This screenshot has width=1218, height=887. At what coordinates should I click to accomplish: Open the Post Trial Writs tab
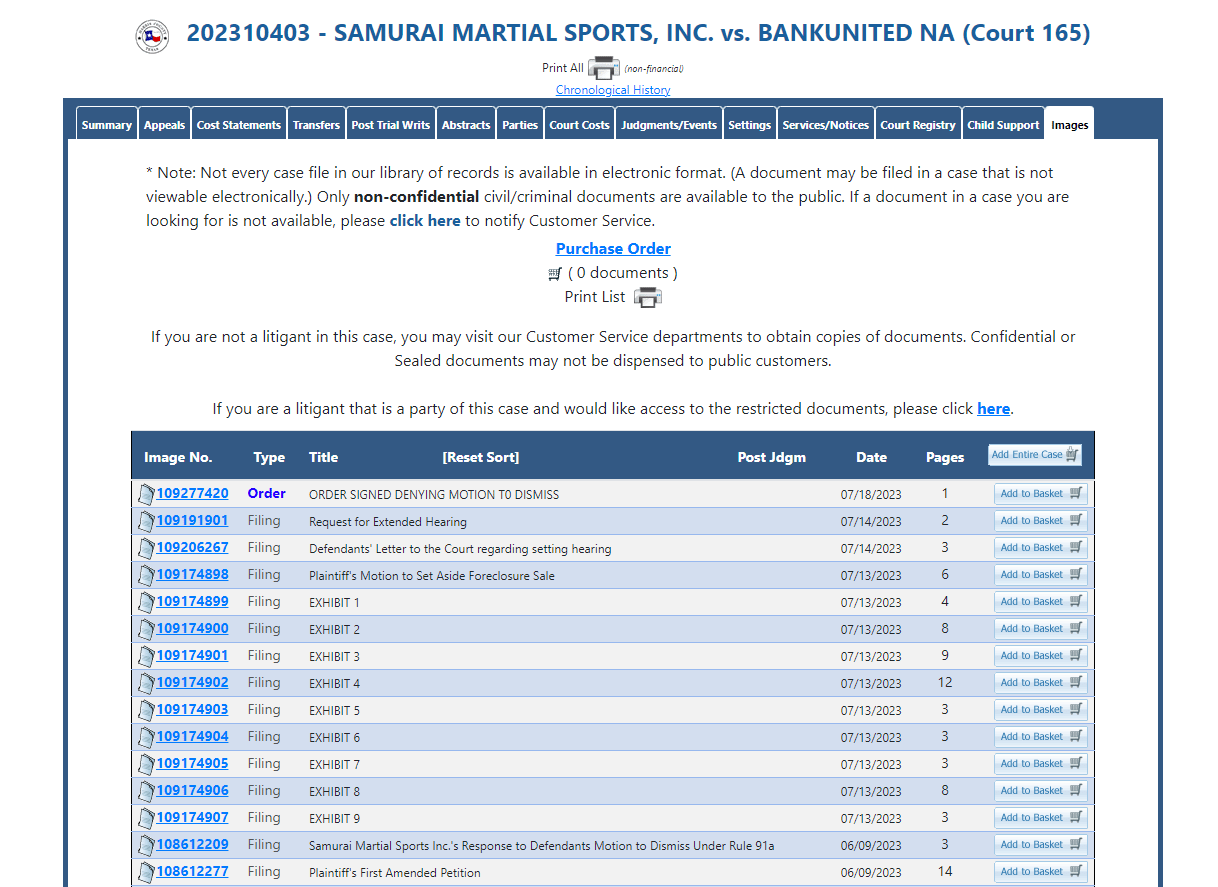pos(391,125)
